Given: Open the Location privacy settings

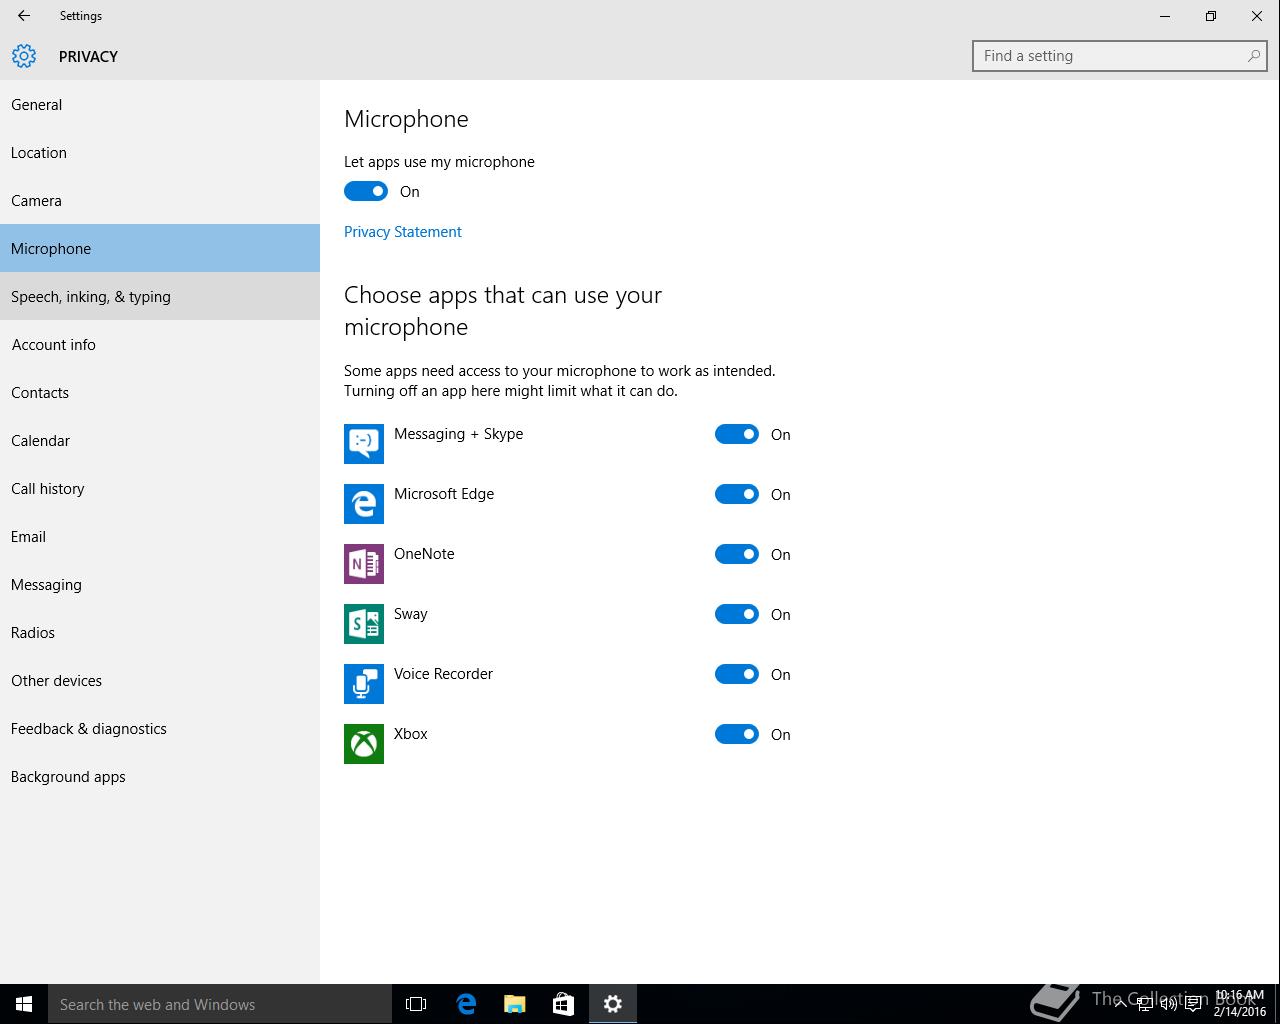Looking at the screenshot, I should (160, 152).
